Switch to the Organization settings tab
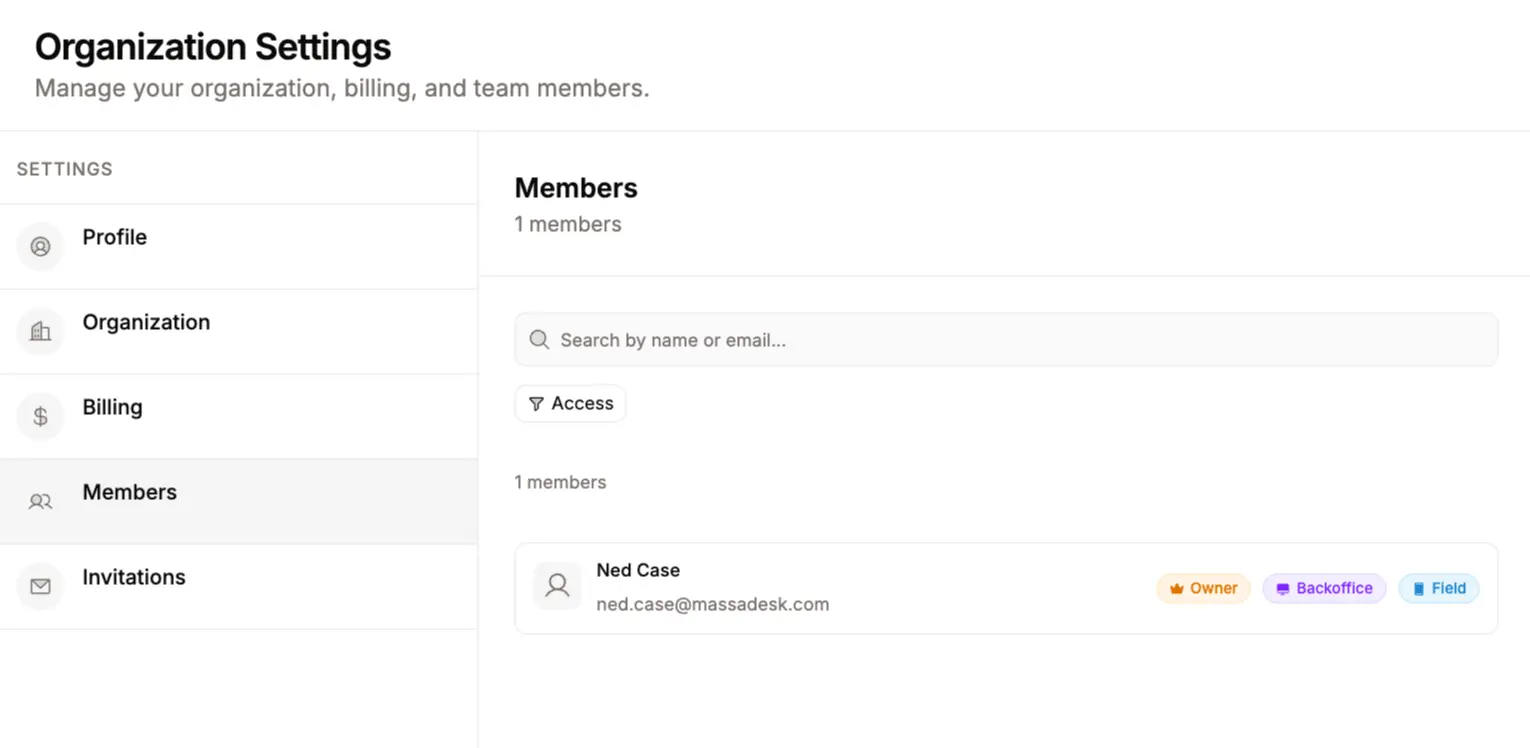Viewport: 1530px width, 748px height. (x=146, y=322)
